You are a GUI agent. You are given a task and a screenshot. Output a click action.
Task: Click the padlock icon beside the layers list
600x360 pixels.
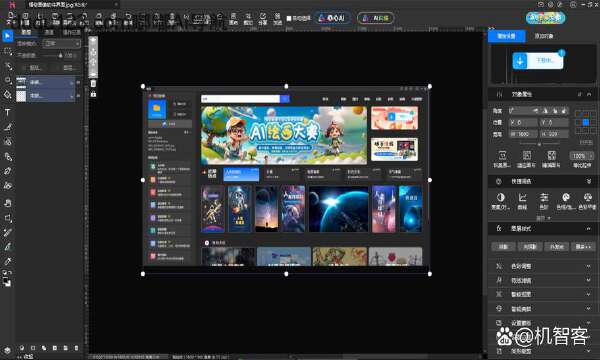(x=93, y=94)
